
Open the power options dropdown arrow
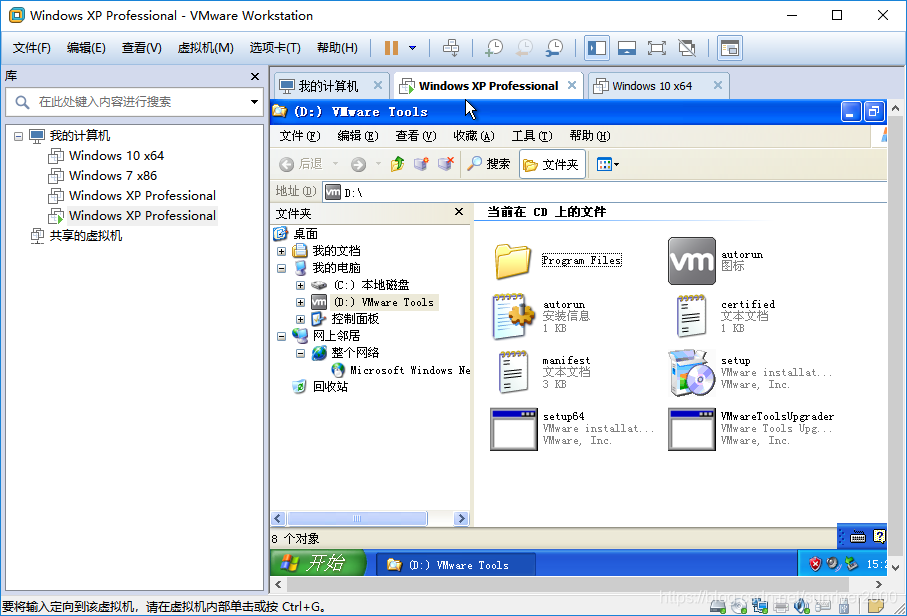point(412,48)
